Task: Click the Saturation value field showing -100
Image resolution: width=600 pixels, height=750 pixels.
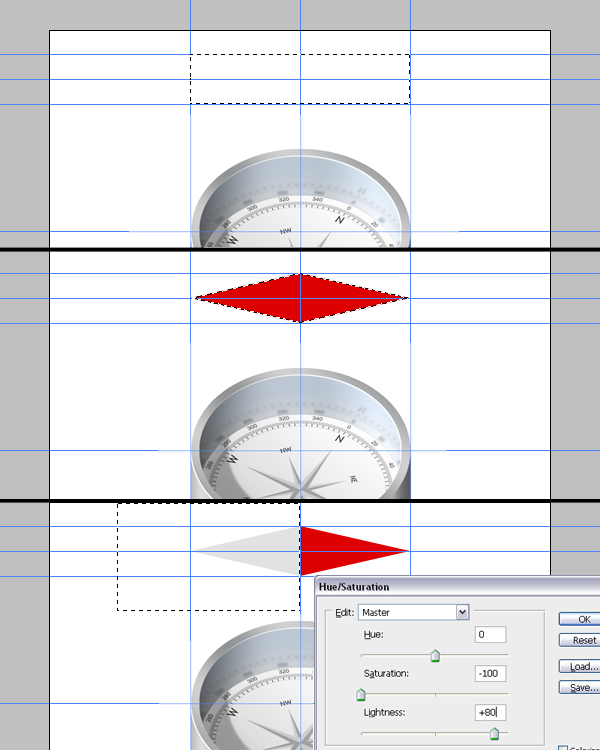Action: [x=490, y=673]
